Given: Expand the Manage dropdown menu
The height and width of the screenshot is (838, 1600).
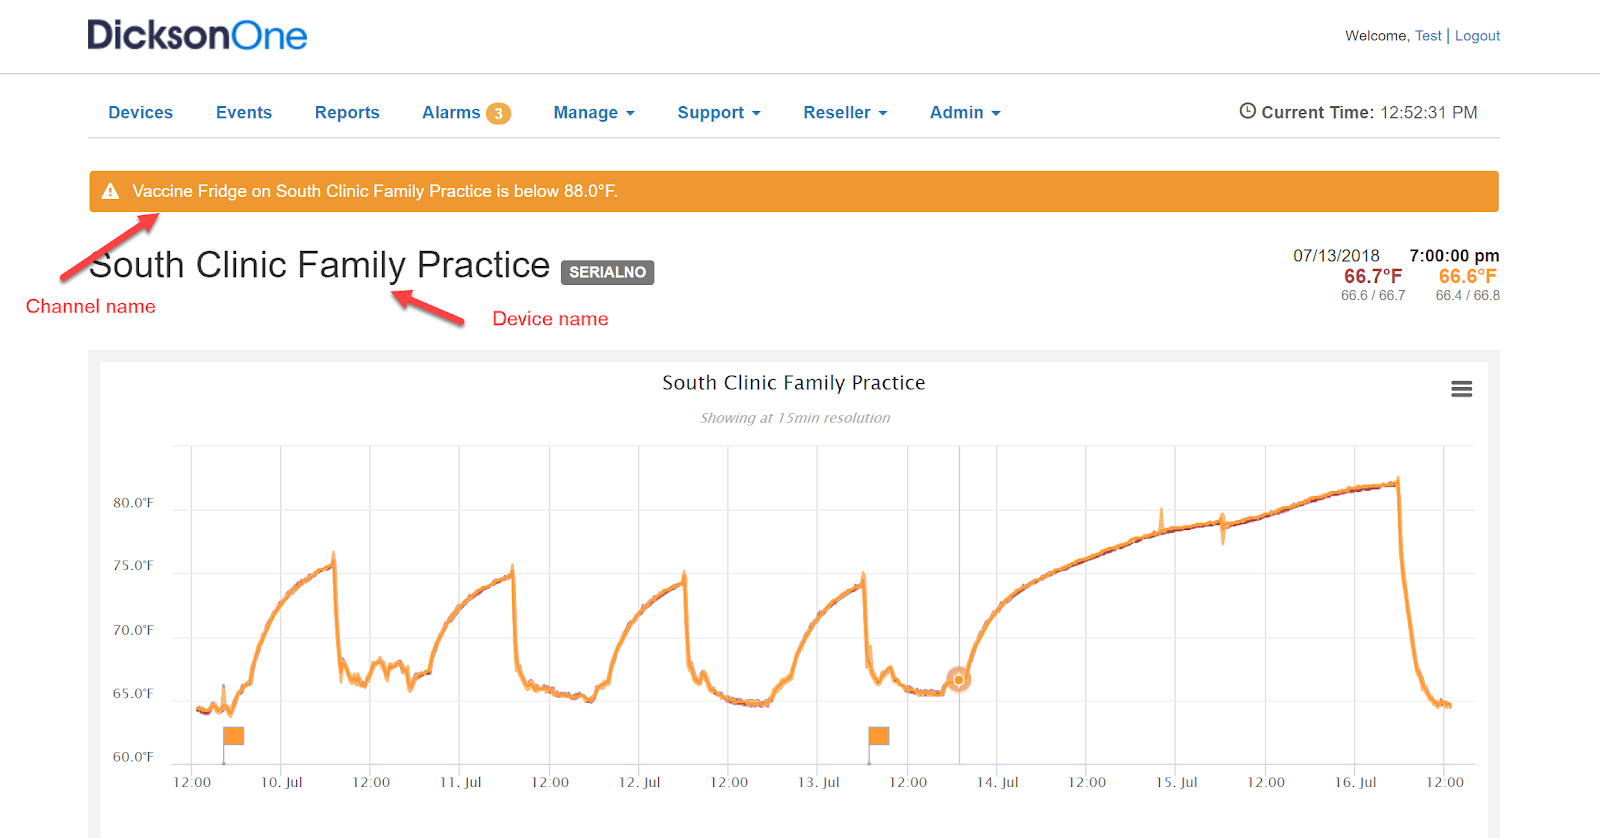Looking at the screenshot, I should [593, 113].
